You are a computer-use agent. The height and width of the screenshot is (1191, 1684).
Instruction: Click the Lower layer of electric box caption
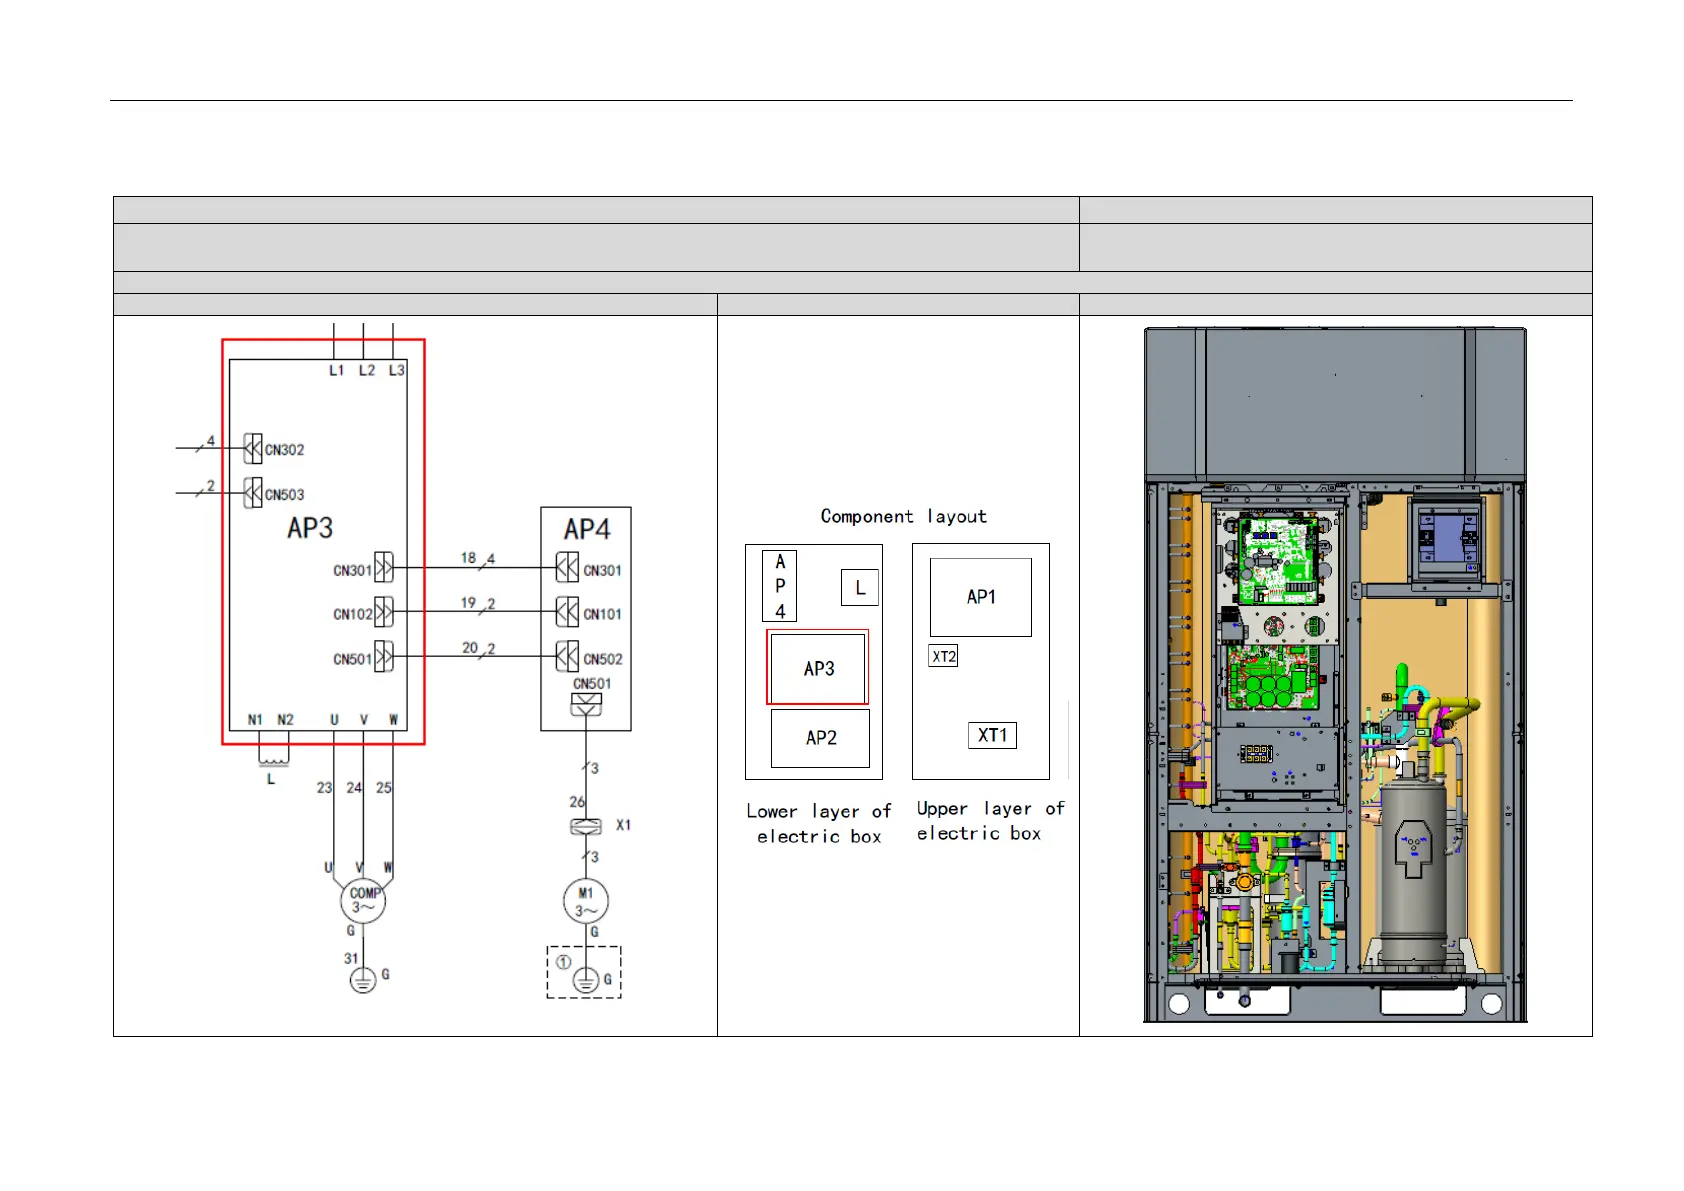pos(819,824)
